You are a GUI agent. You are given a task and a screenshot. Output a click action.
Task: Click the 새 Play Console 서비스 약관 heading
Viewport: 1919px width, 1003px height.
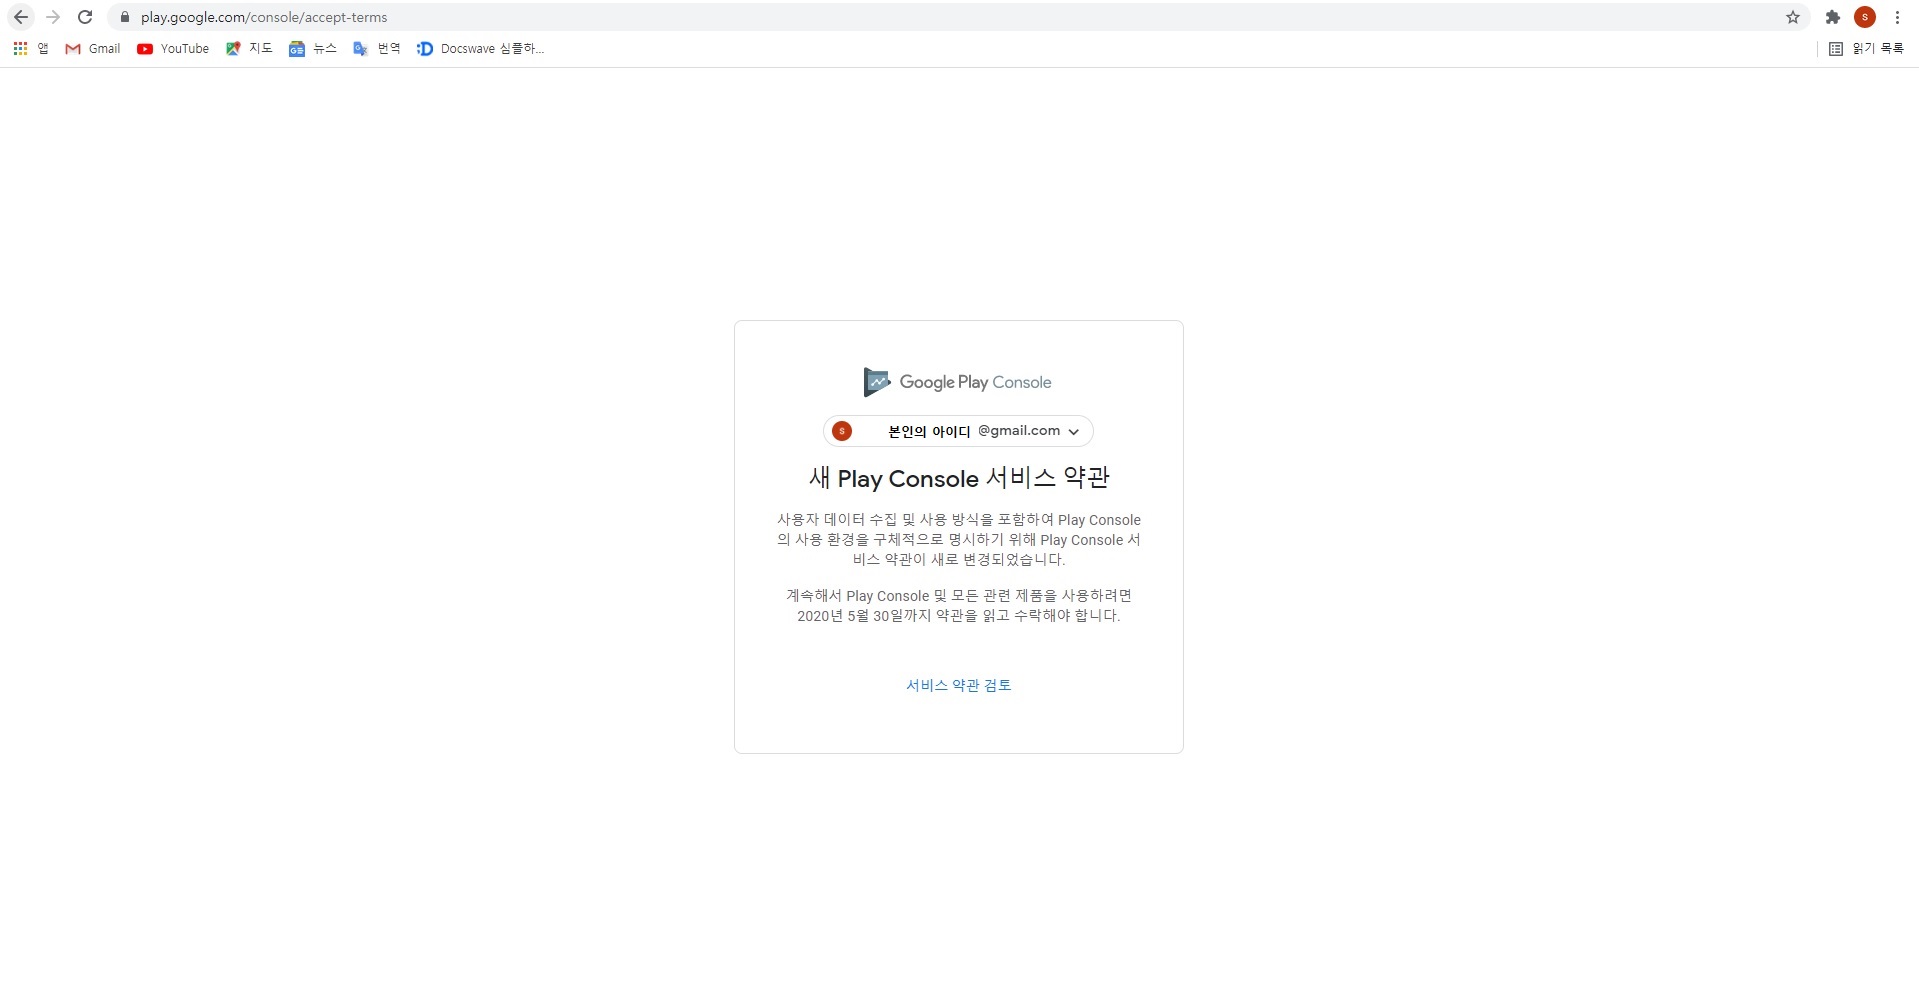coord(959,478)
